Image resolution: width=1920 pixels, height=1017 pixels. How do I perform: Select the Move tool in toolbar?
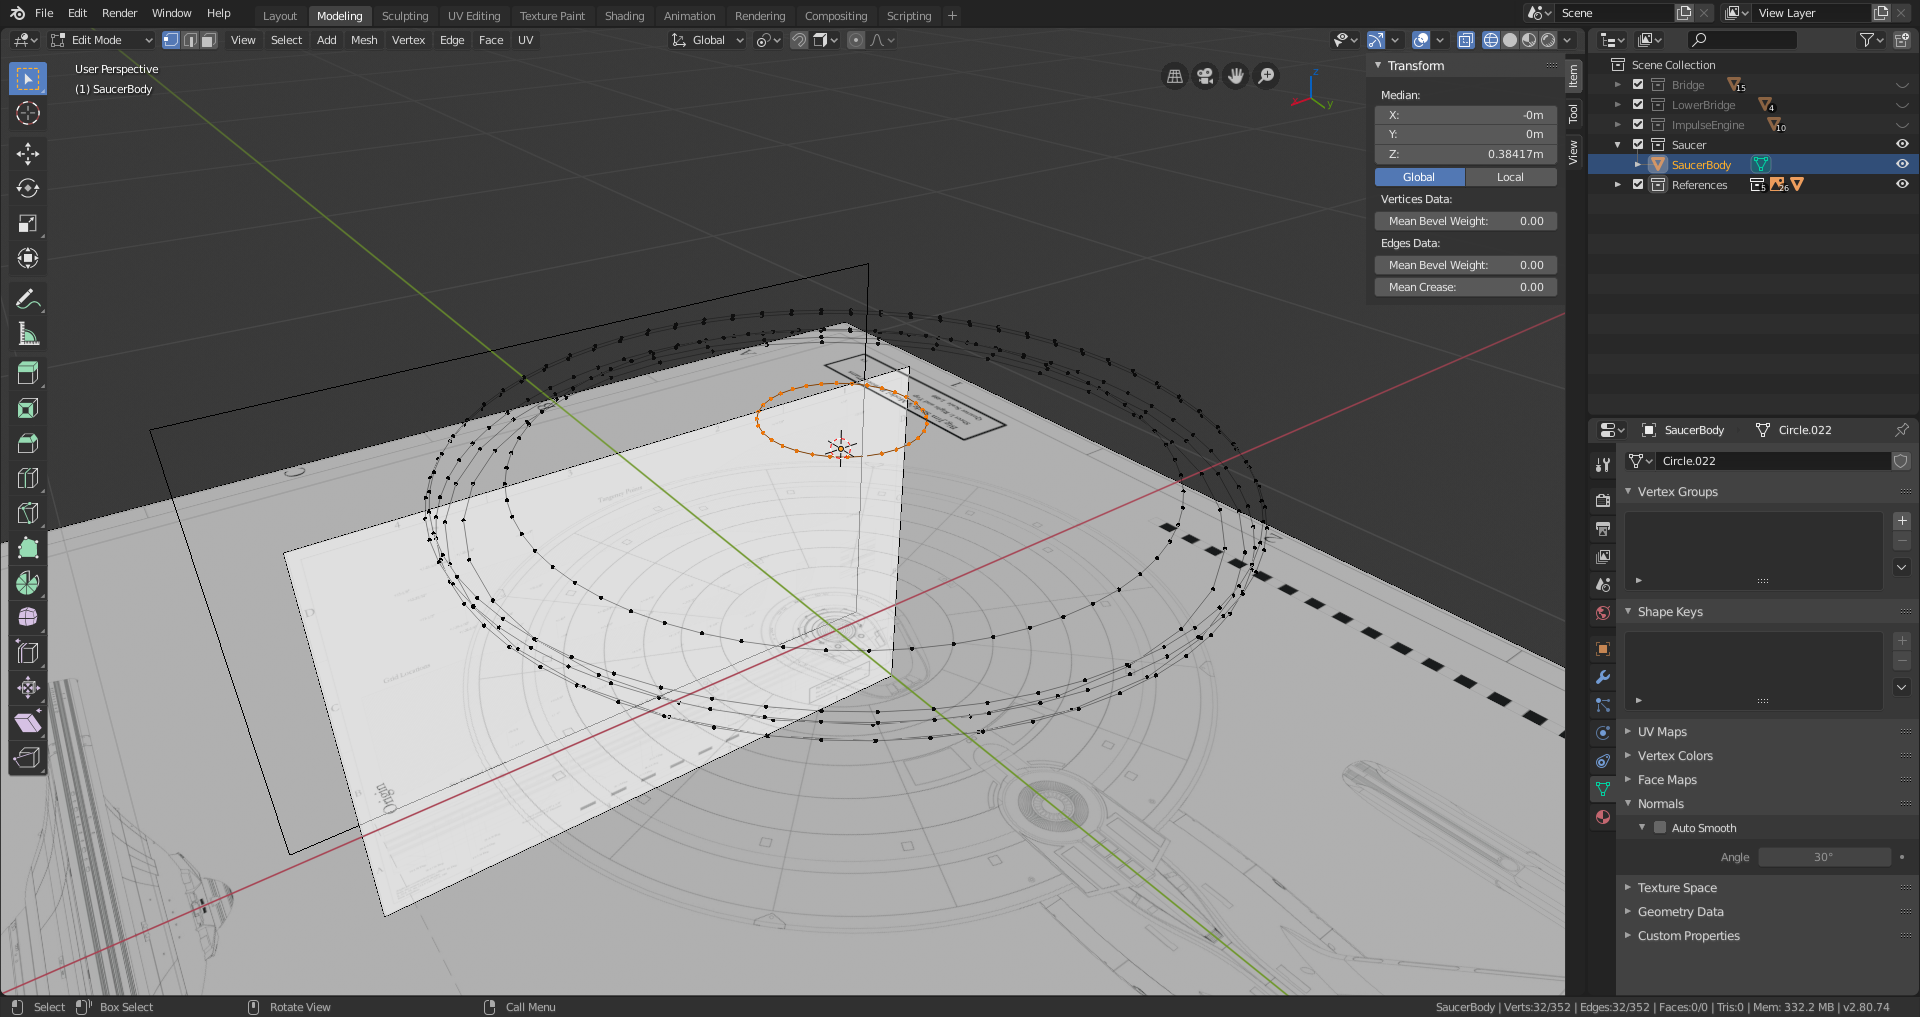click(x=28, y=153)
